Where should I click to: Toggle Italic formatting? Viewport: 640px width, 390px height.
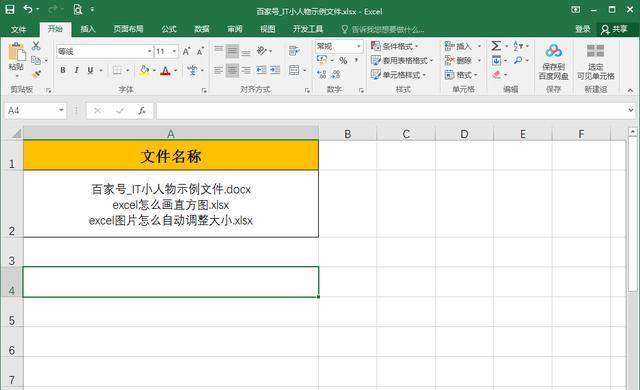pyautogui.click(x=76, y=70)
